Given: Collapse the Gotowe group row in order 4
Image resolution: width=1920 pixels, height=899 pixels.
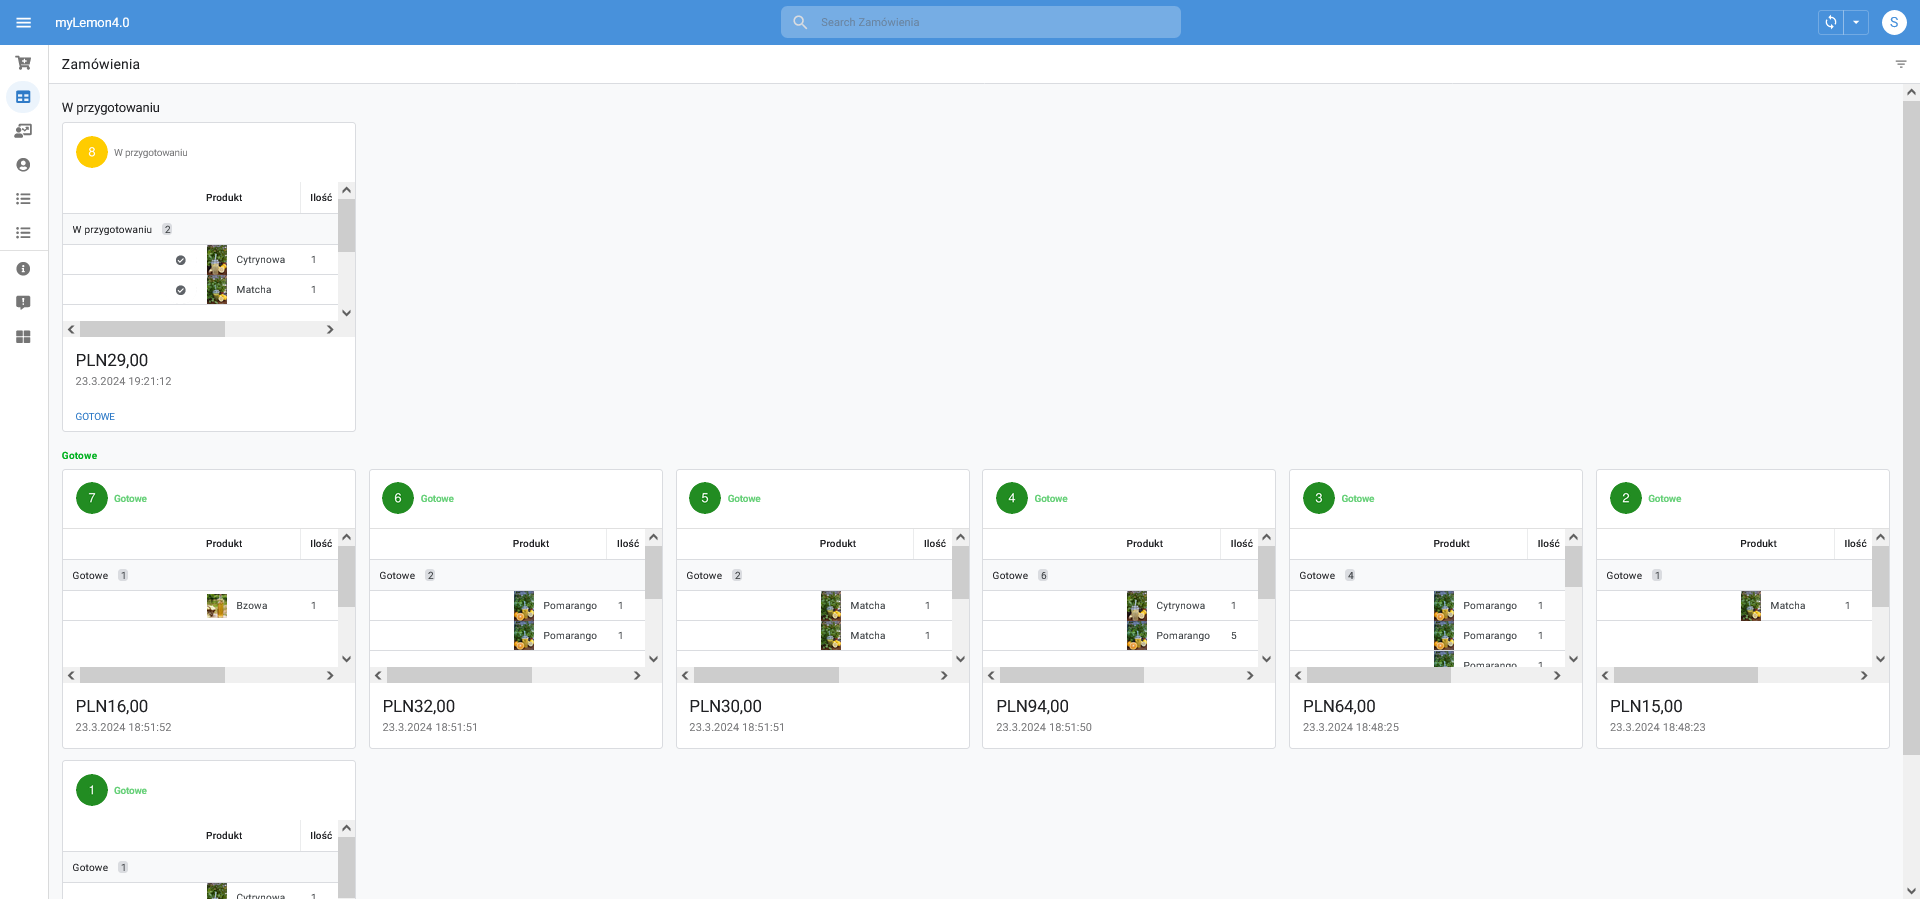Looking at the screenshot, I should click(x=1010, y=576).
